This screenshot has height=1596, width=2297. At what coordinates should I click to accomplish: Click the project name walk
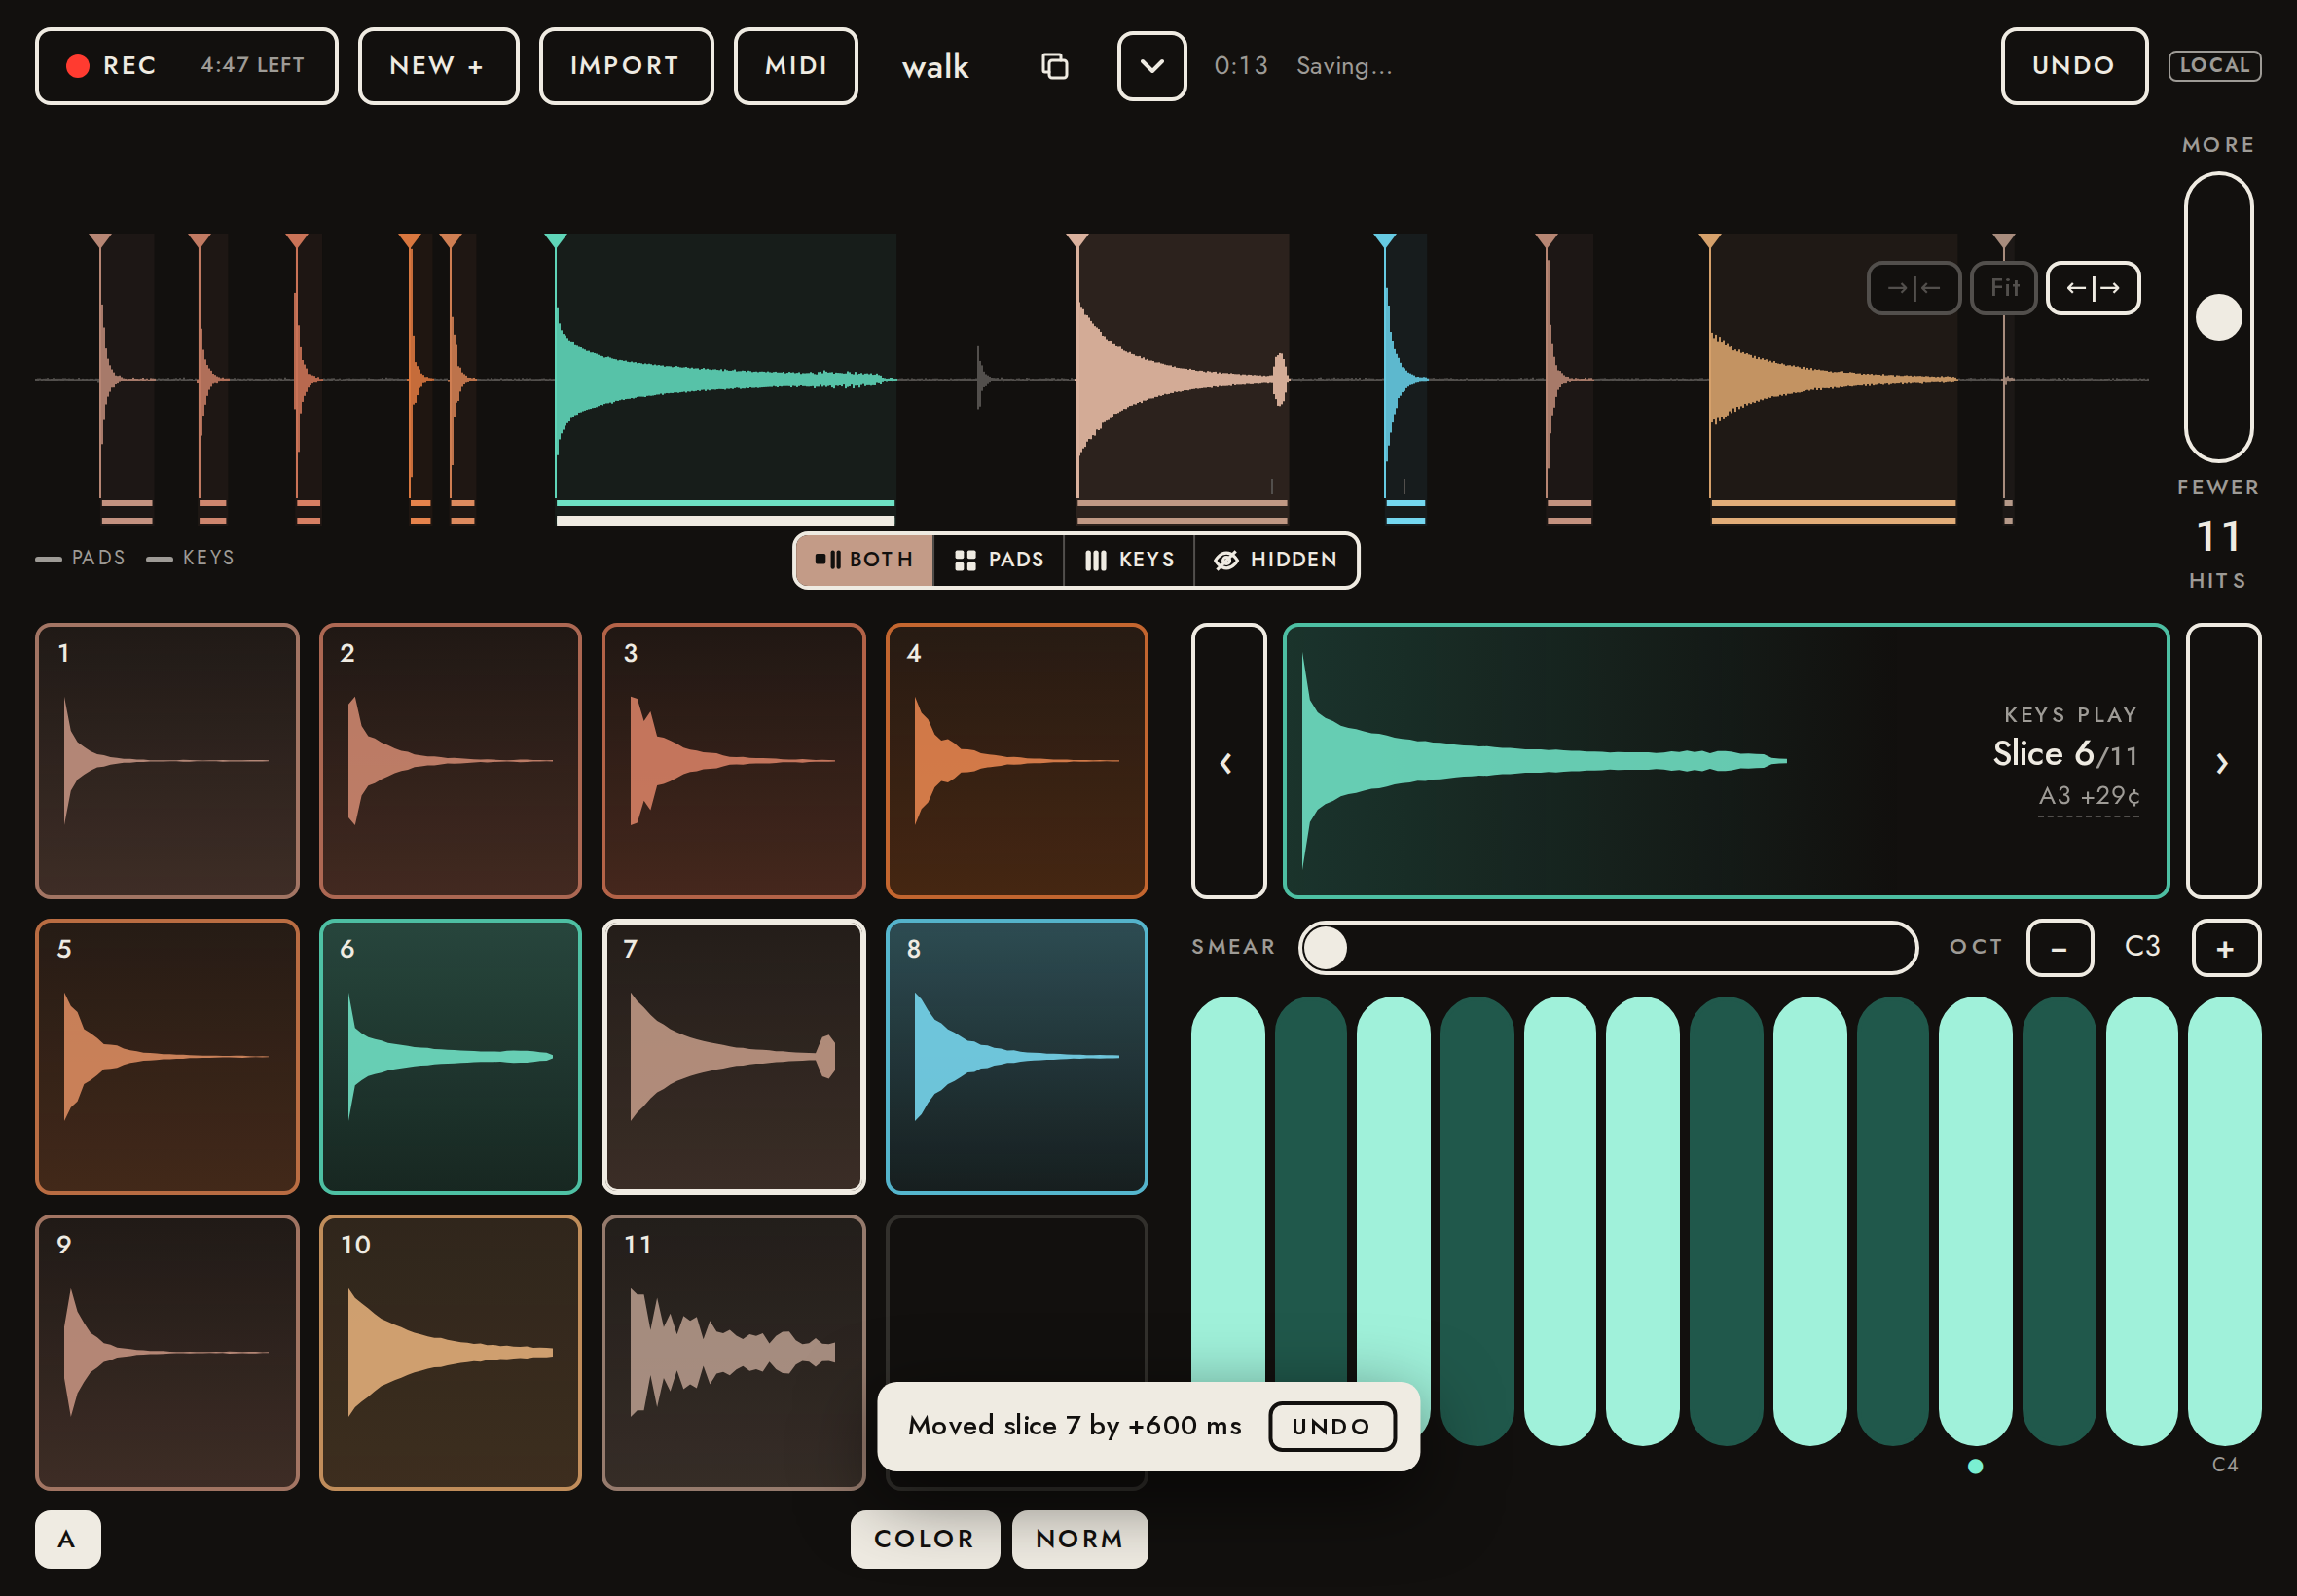tap(935, 66)
